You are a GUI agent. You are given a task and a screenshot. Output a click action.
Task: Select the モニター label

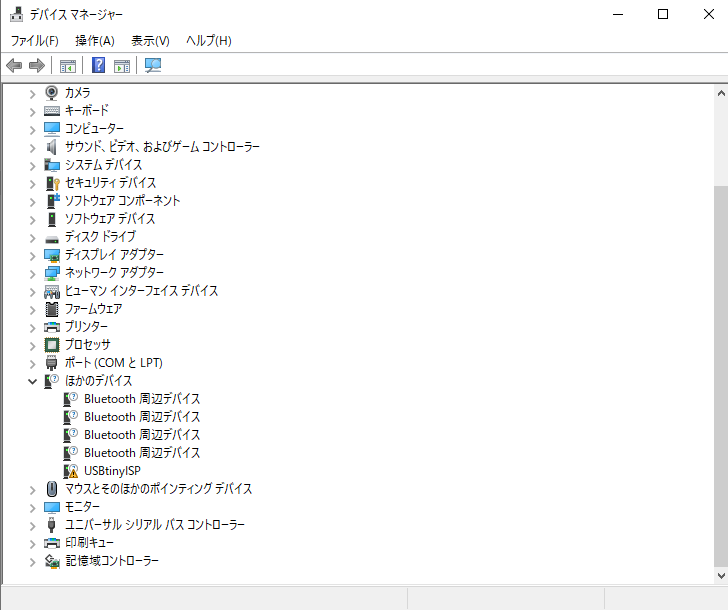click(82, 507)
